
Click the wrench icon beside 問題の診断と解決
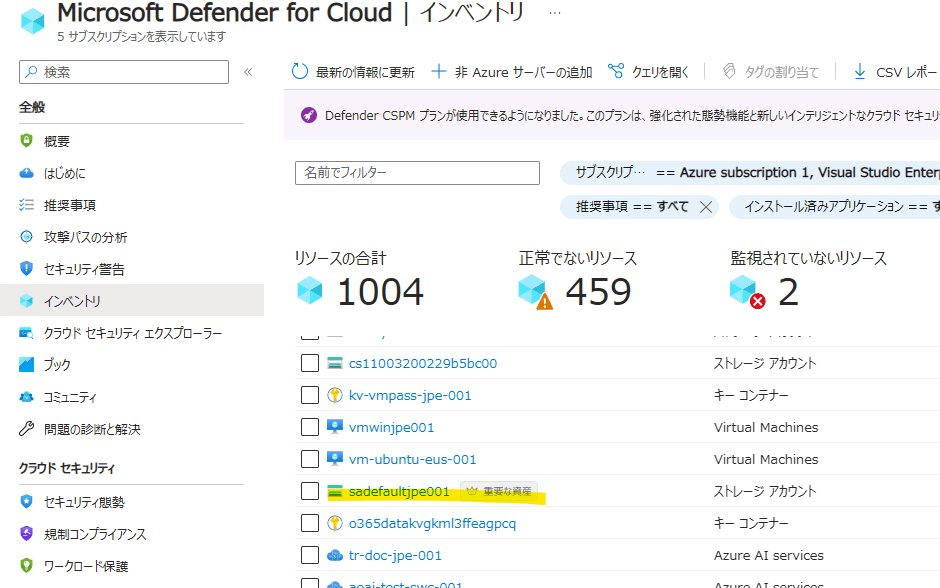(26, 429)
